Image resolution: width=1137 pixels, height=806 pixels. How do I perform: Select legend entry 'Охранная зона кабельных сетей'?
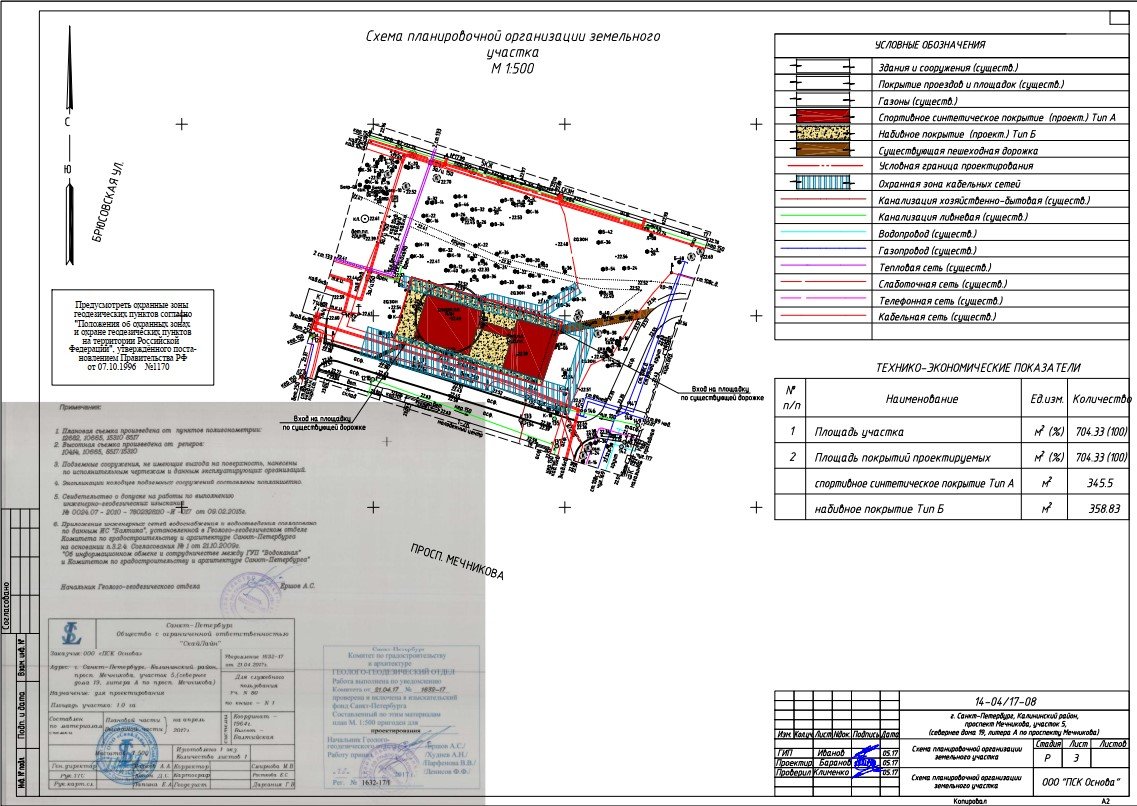click(949, 184)
